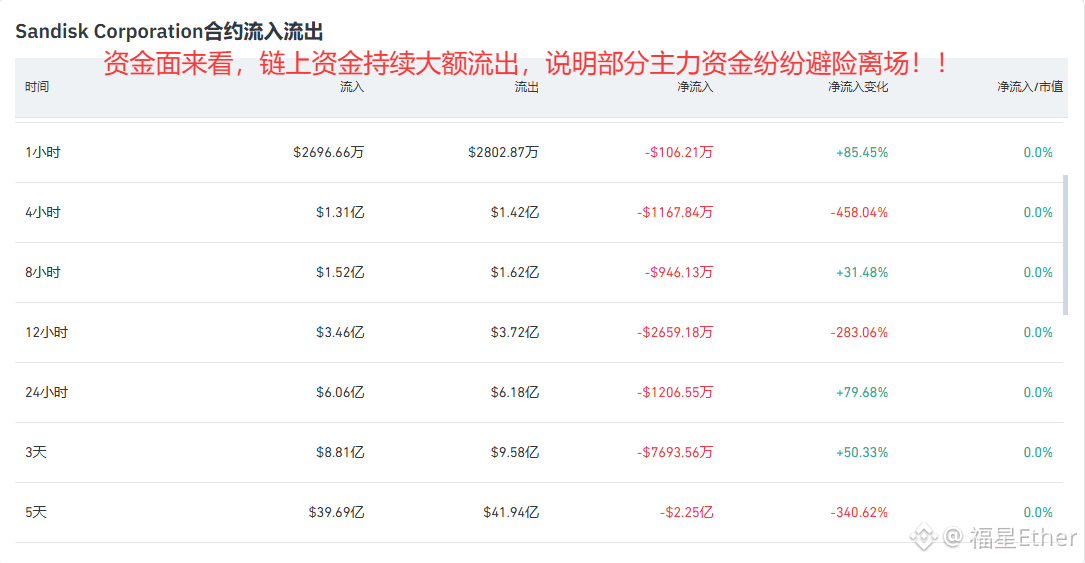Sort by the 净流入变化 column header
This screenshot has height=563, width=1085.
(x=858, y=86)
